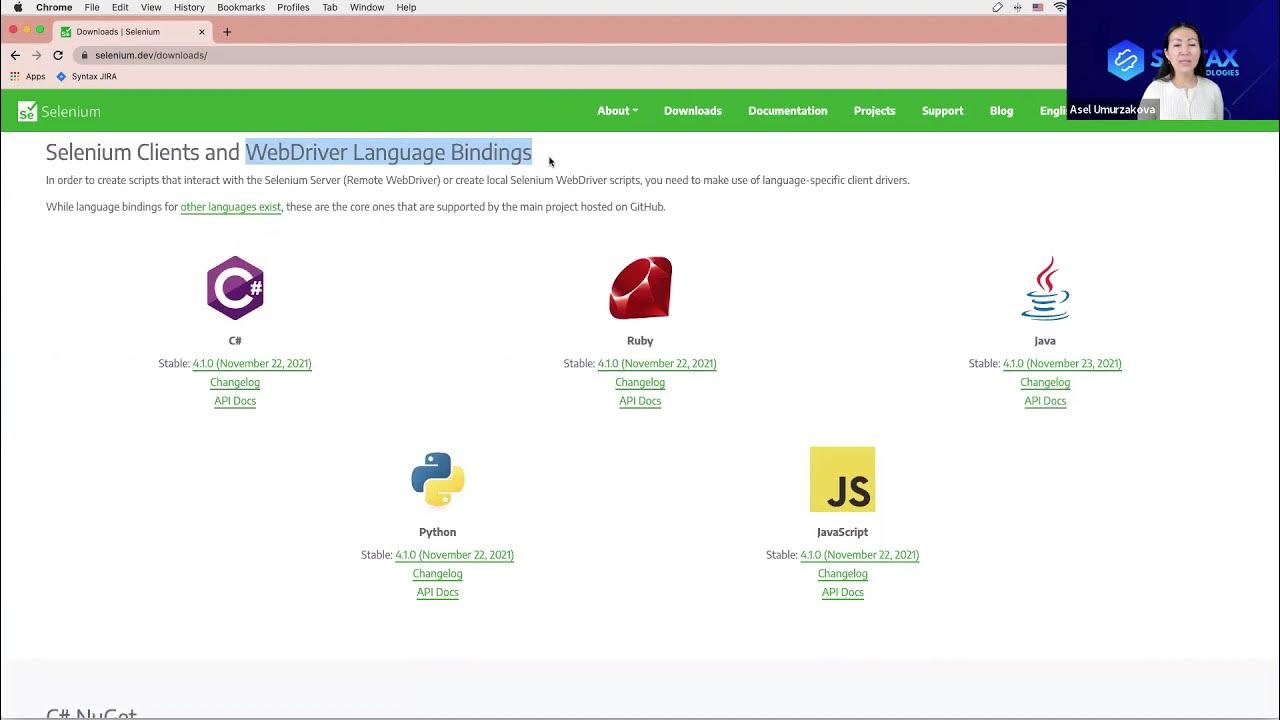The image size is (1280, 720).
Task: Click the Selenium logo in navbar
Action: (x=59, y=111)
